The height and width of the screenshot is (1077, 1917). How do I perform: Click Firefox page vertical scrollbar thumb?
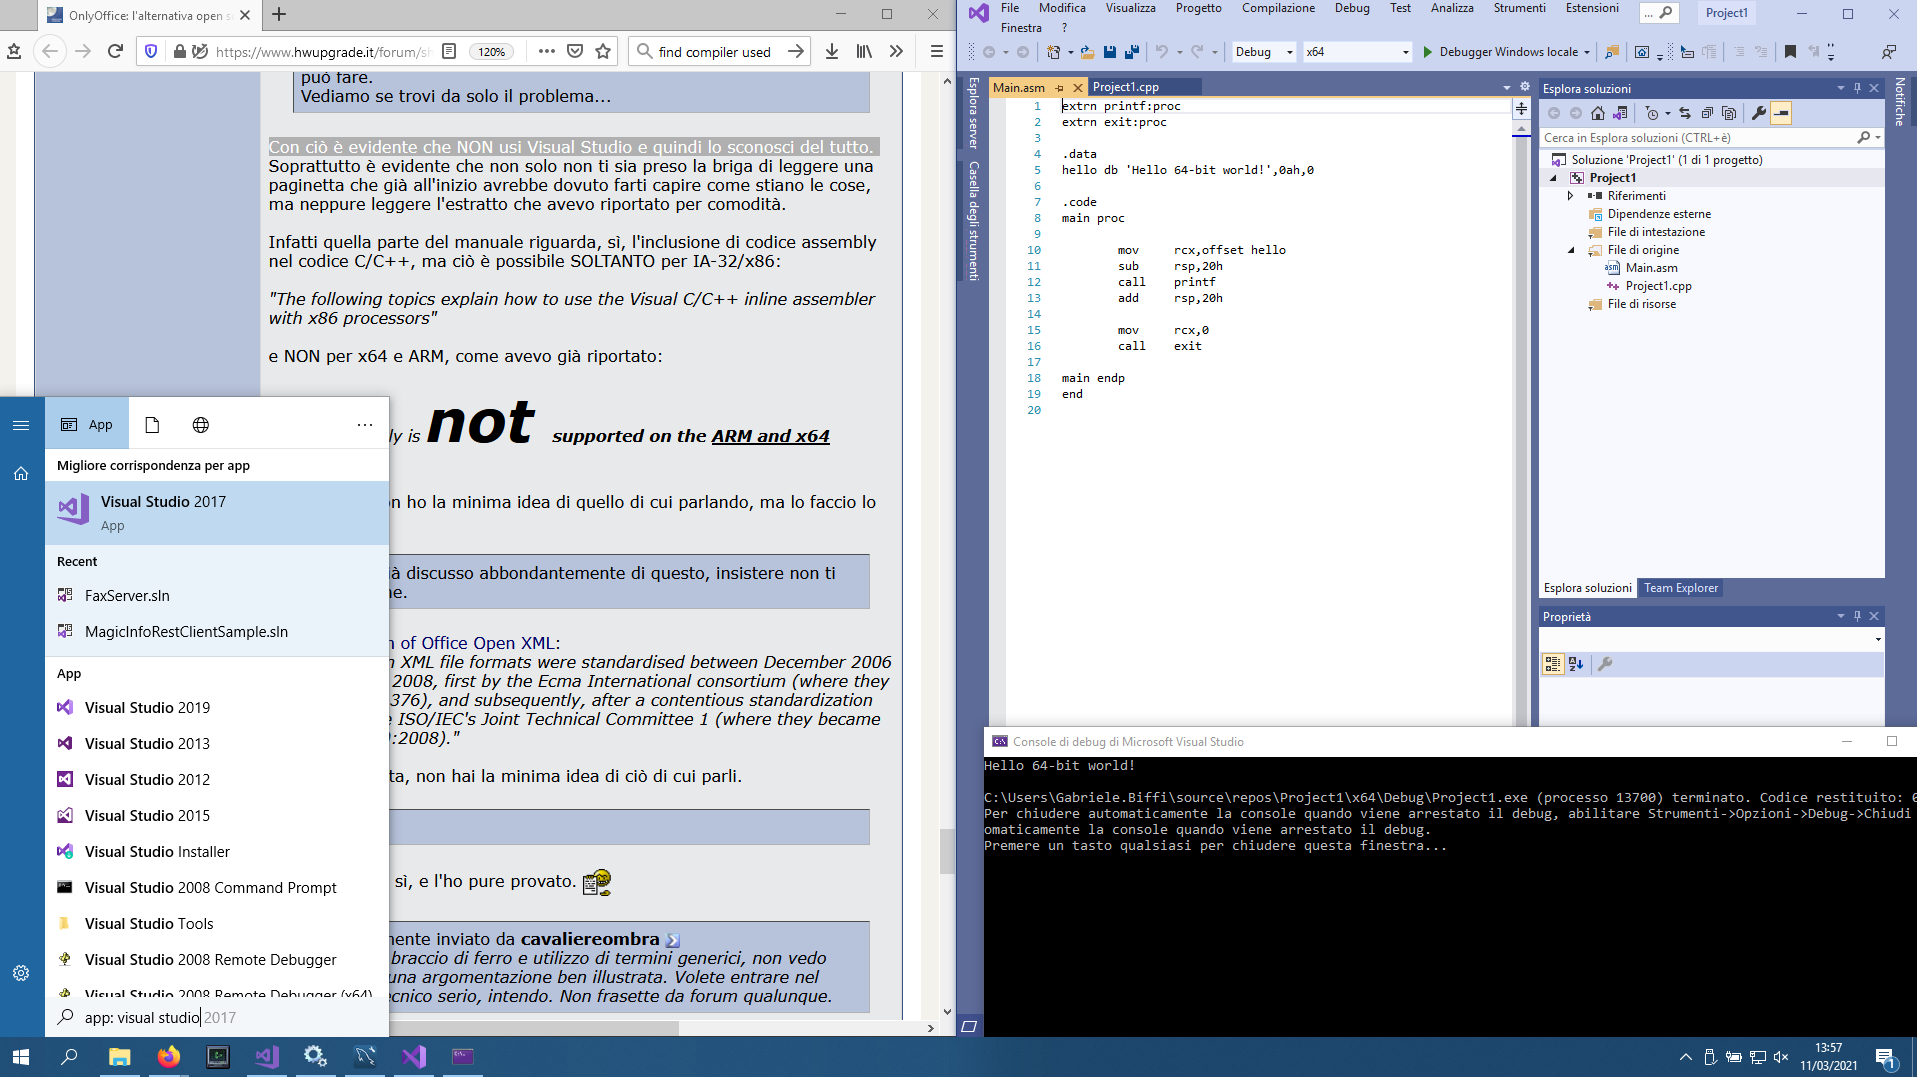[x=947, y=852]
